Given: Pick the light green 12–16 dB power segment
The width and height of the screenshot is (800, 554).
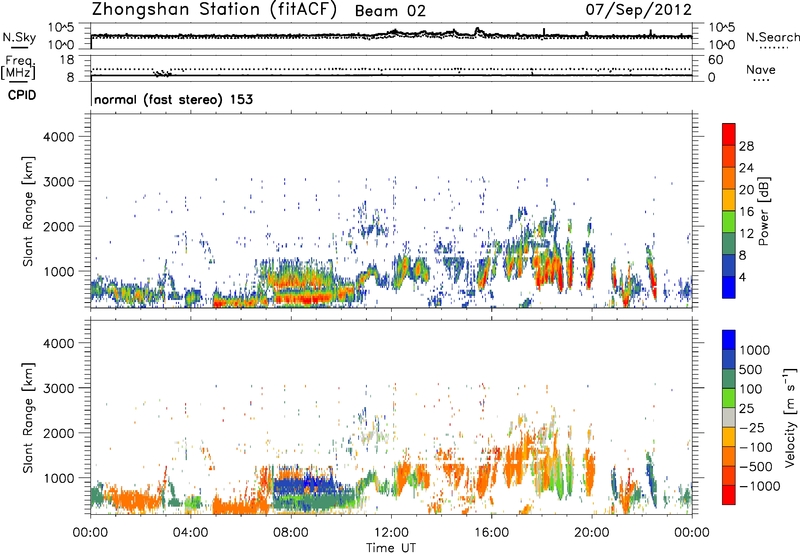Looking at the screenshot, I should (x=729, y=222).
